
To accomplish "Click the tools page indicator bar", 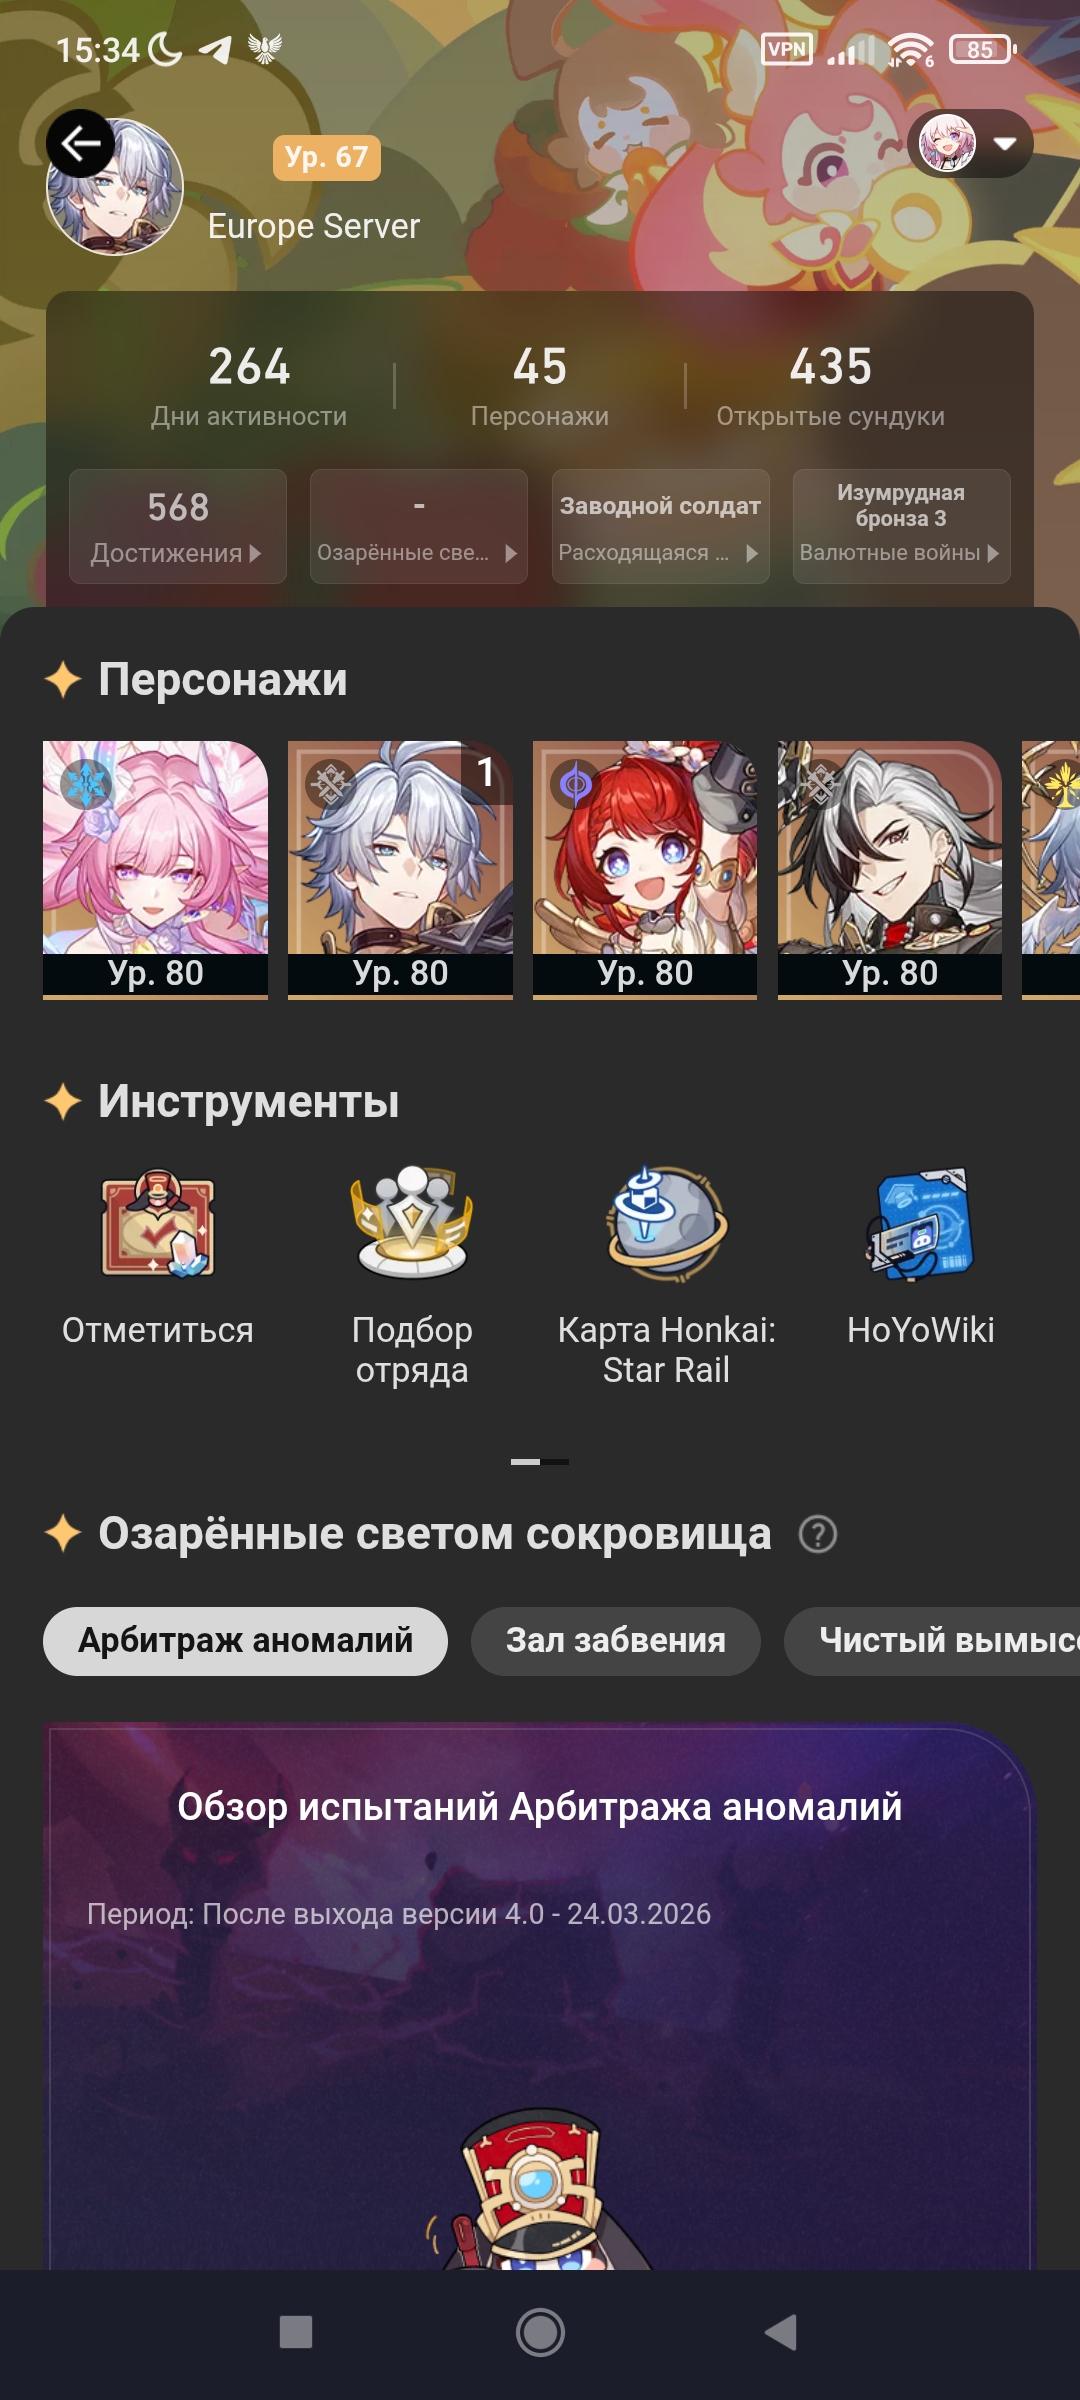I will [540, 1462].
